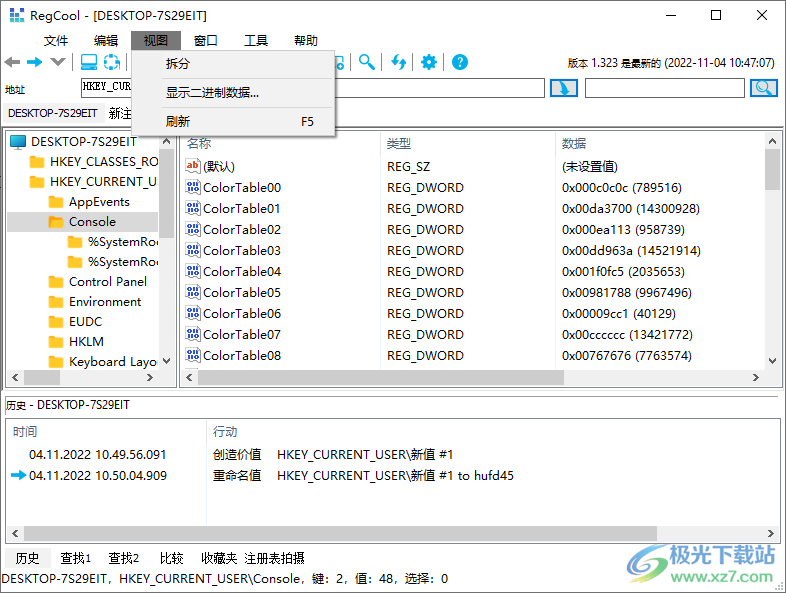
Task: Switch to the 注册表拍摄 bottom tab
Action: 274,558
